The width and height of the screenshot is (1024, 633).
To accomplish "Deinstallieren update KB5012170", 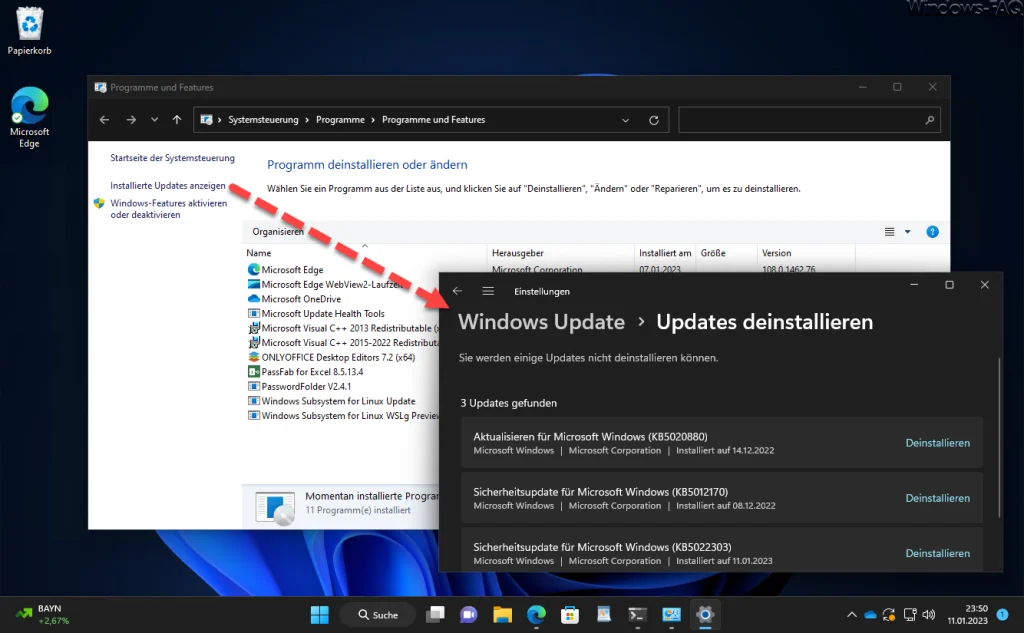I will 937,498.
